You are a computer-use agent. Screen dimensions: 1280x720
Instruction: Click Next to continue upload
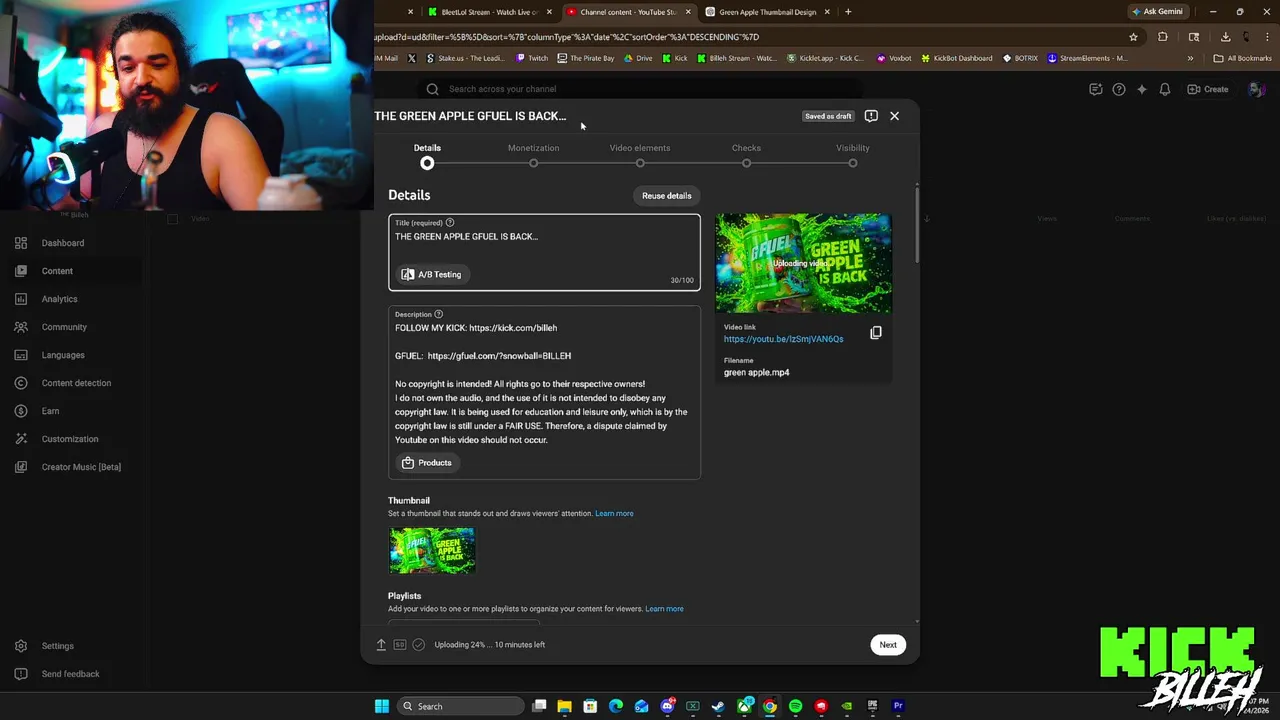[x=888, y=645]
